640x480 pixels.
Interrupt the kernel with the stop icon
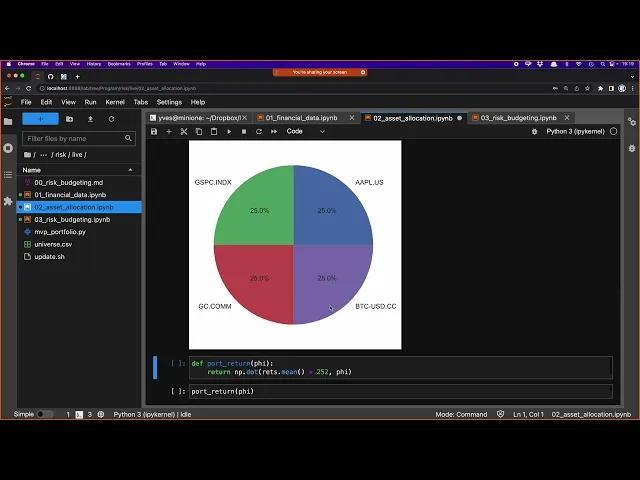[244, 131]
